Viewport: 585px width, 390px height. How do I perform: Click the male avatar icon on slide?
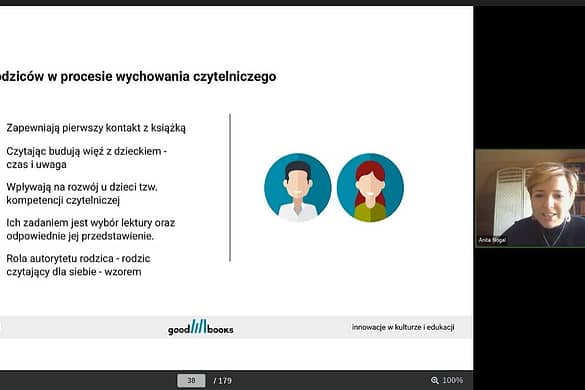click(298, 187)
